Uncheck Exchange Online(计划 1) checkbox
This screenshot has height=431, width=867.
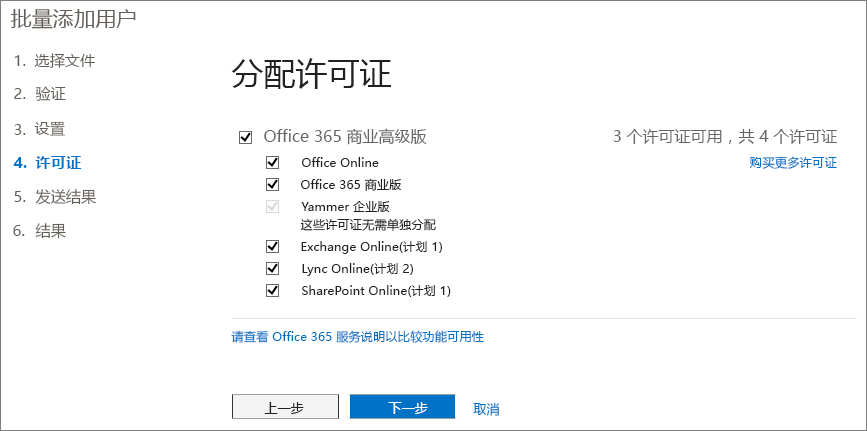coord(272,246)
